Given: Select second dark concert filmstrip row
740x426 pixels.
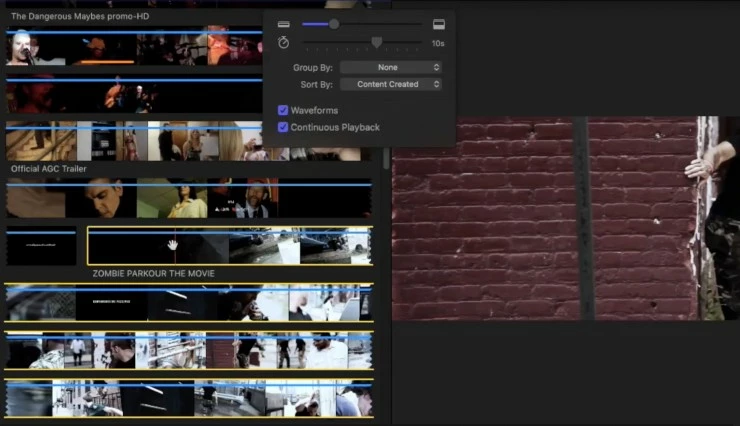Looking at the screenshot, I should pyautogui.click(x=134, y=93).
